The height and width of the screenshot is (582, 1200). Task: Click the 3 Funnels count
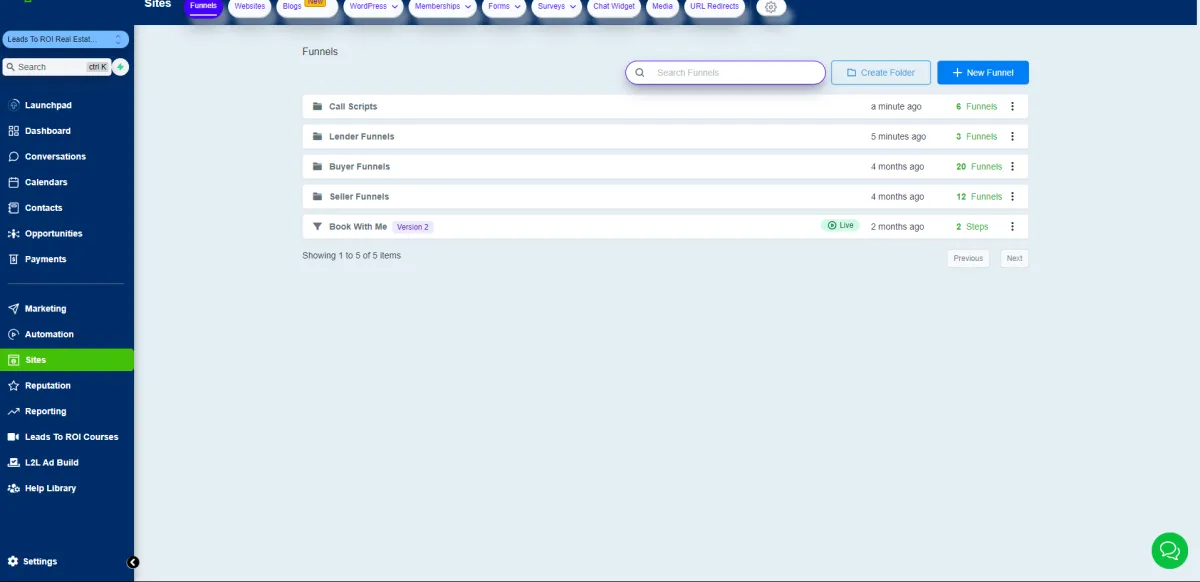(977, 136)
